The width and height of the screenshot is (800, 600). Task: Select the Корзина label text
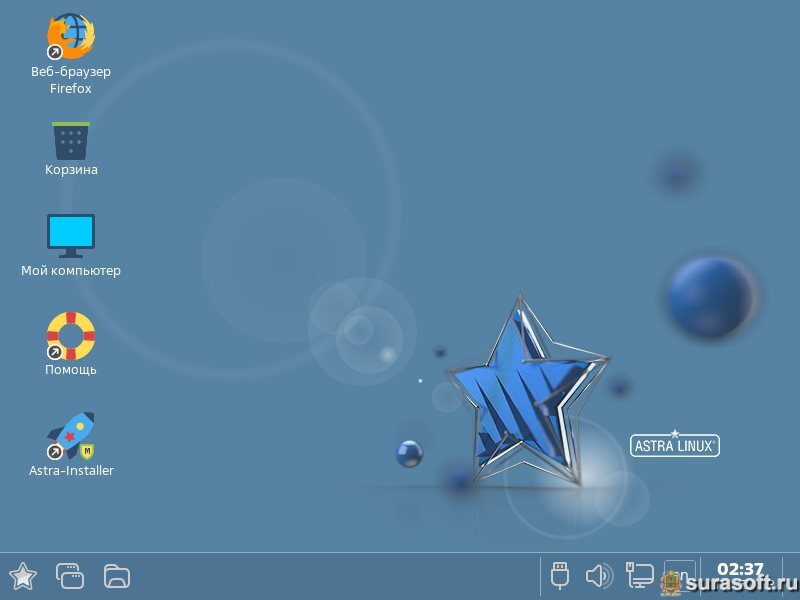71,169
